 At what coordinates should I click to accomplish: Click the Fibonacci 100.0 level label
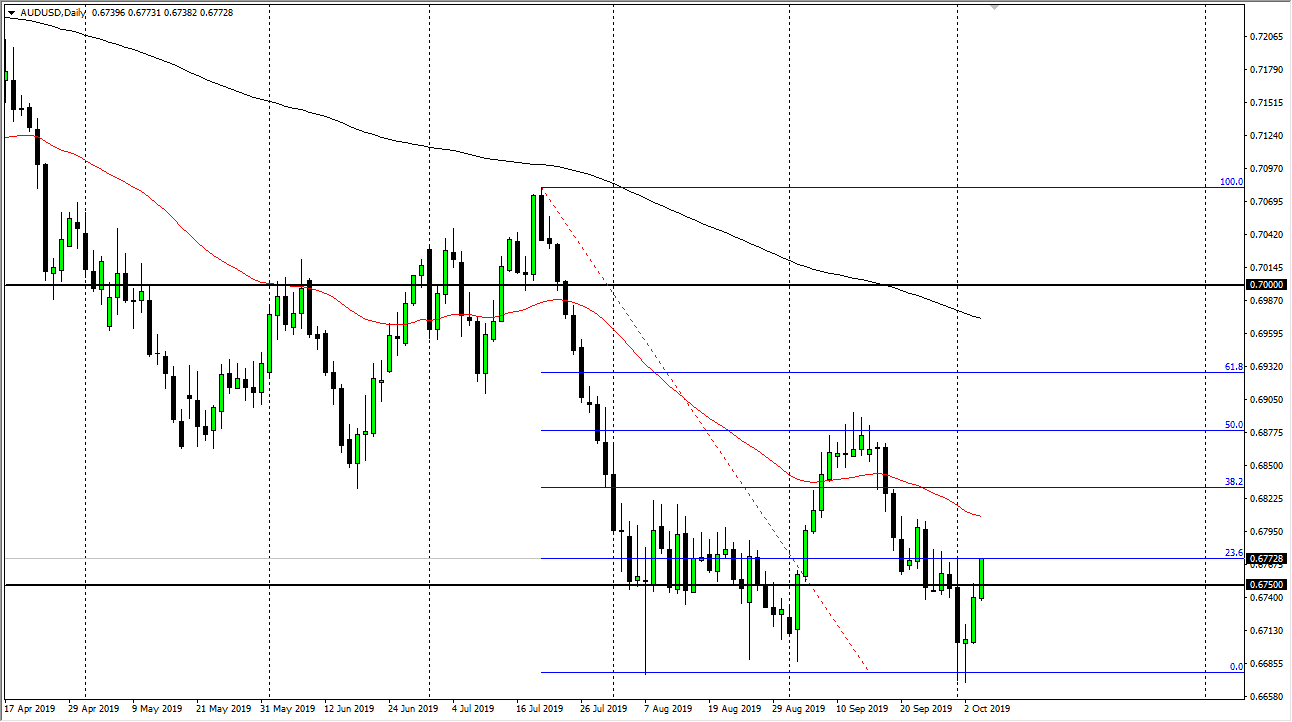point(1231,182)
